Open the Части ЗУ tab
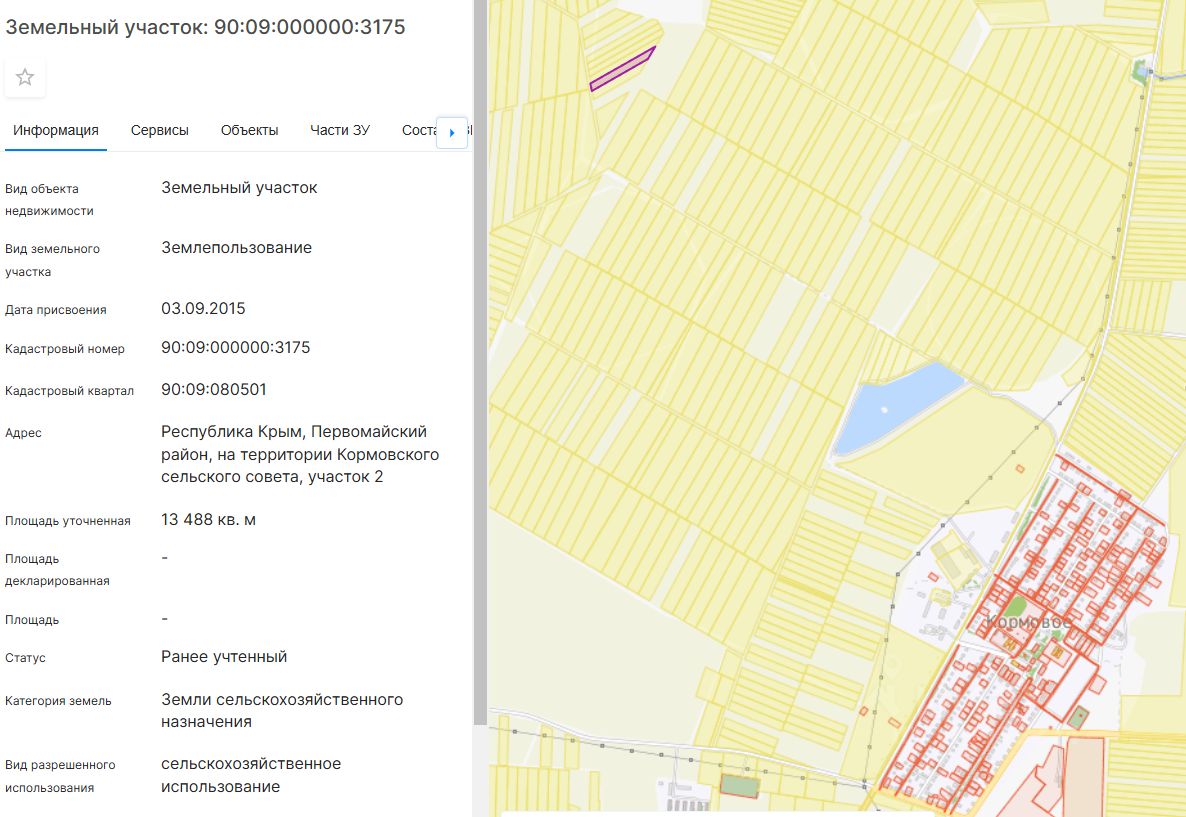1186x817 pixels. (340, 130)
